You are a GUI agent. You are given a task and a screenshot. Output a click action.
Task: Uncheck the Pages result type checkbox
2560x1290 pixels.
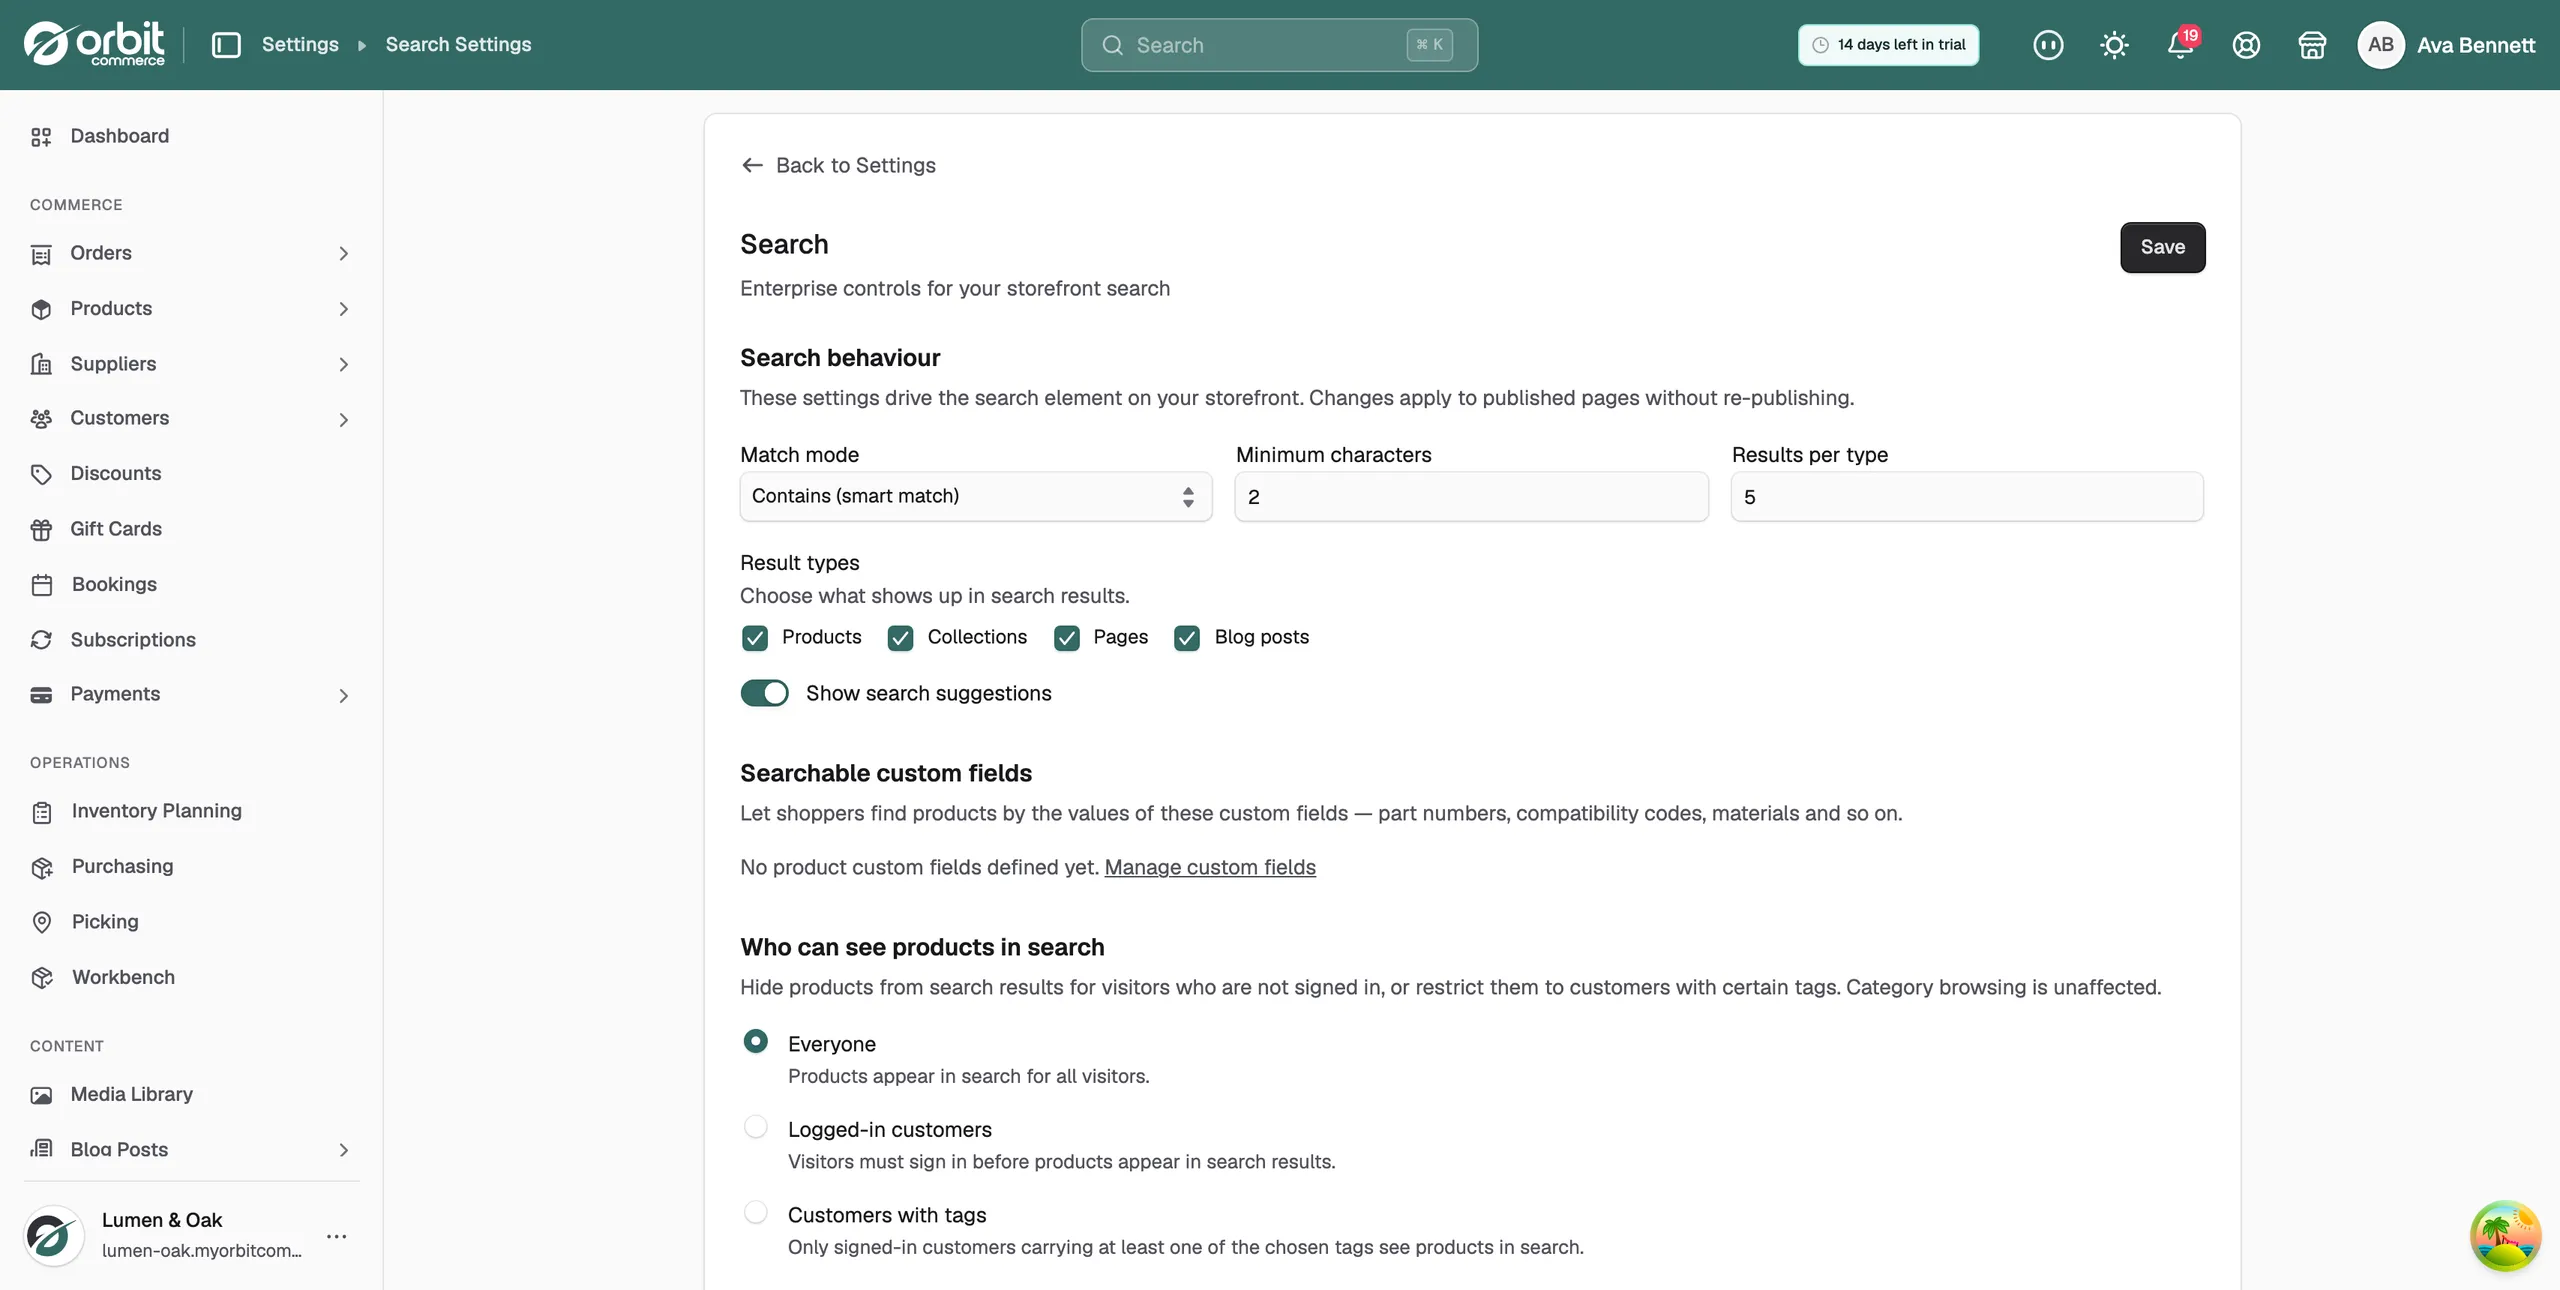coord(1067,638)
